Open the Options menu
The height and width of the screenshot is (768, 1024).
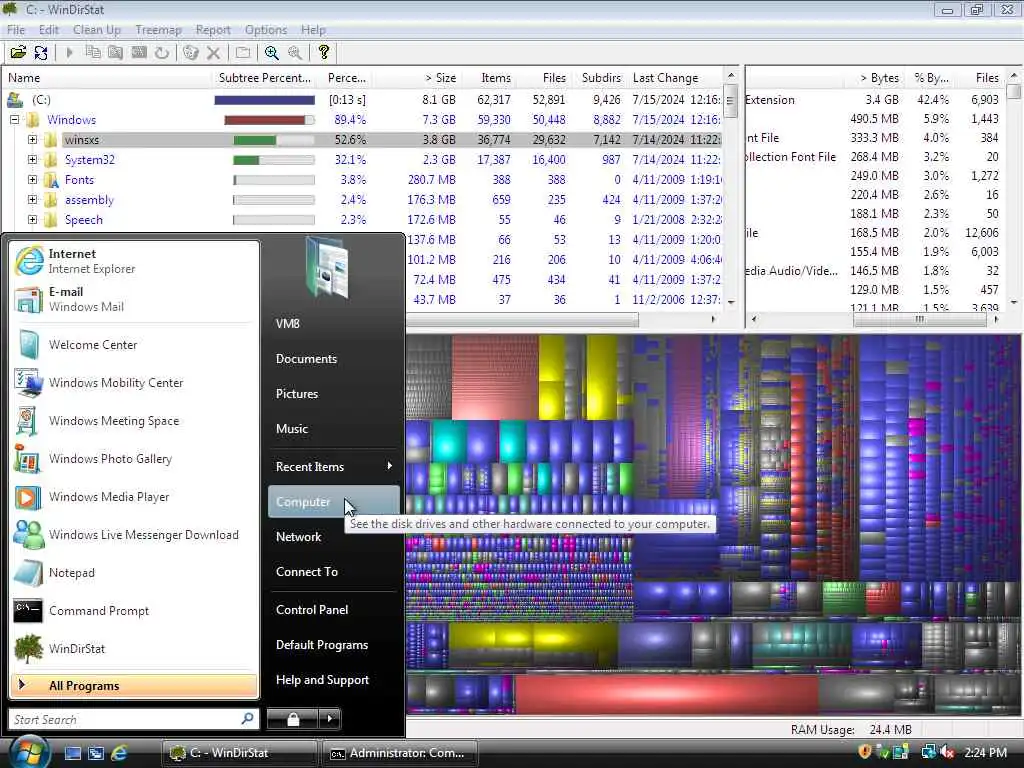click(266, 30)
